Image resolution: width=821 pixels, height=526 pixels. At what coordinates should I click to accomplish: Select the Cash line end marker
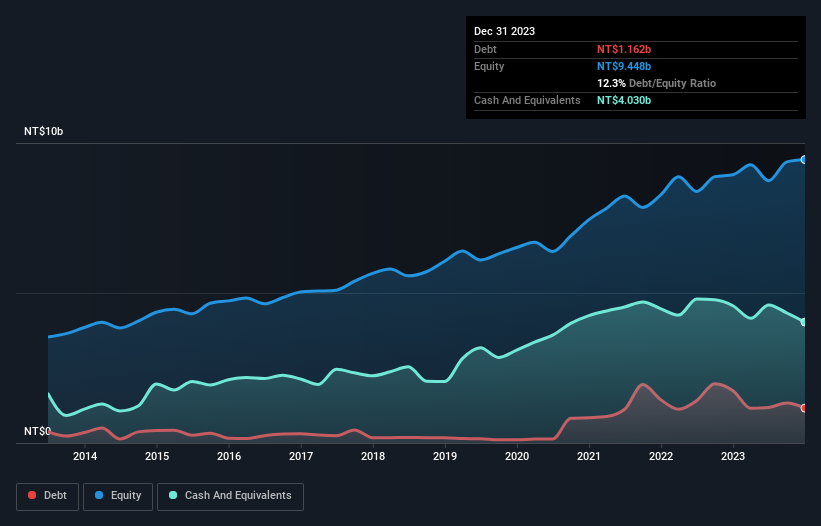pyautogui.click(x=804, y=322)
